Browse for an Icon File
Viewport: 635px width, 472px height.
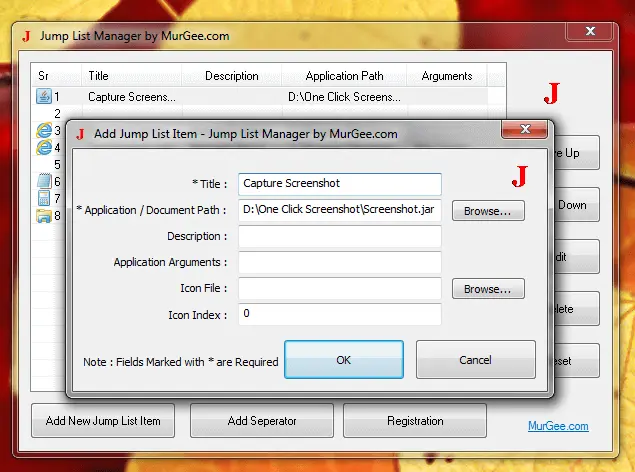point(488,289)
